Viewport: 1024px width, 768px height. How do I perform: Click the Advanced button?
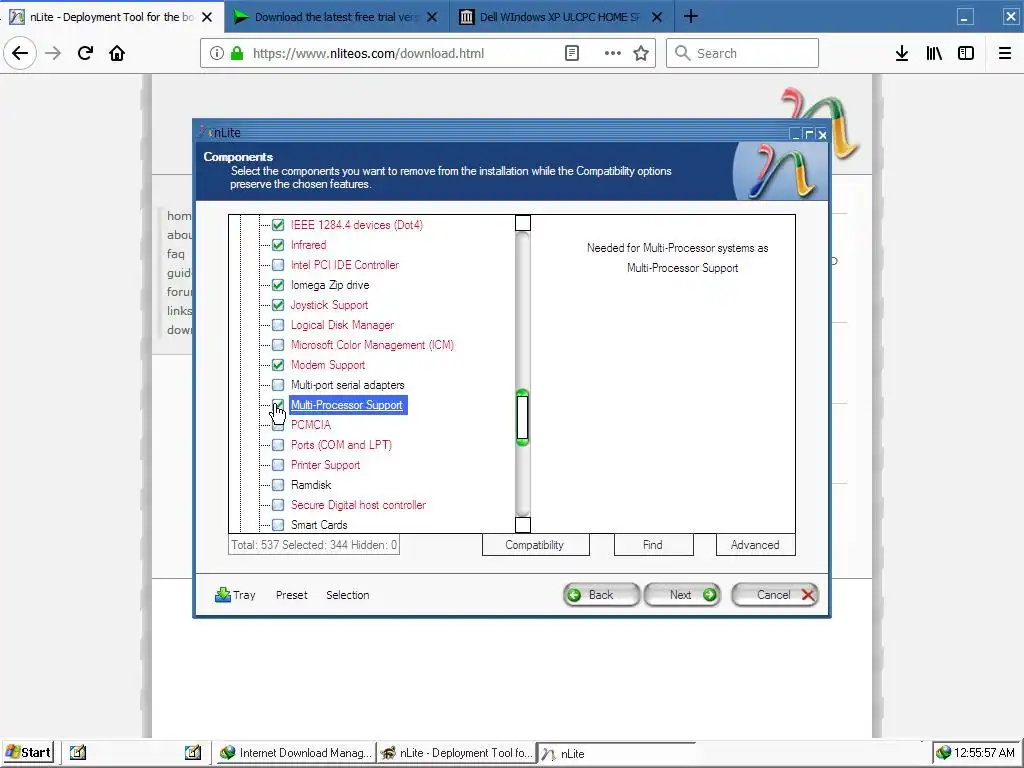756,545
